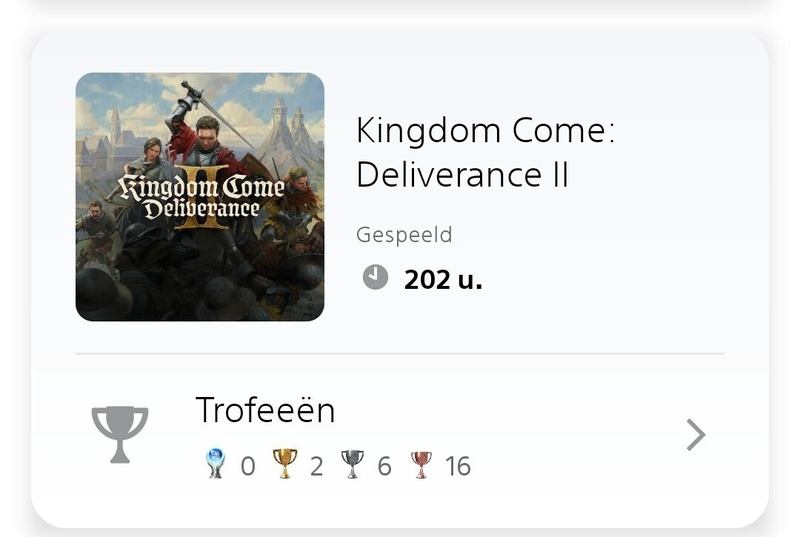Select the gold trophy count 2
The image size is (800, 537).
point(316,466)
